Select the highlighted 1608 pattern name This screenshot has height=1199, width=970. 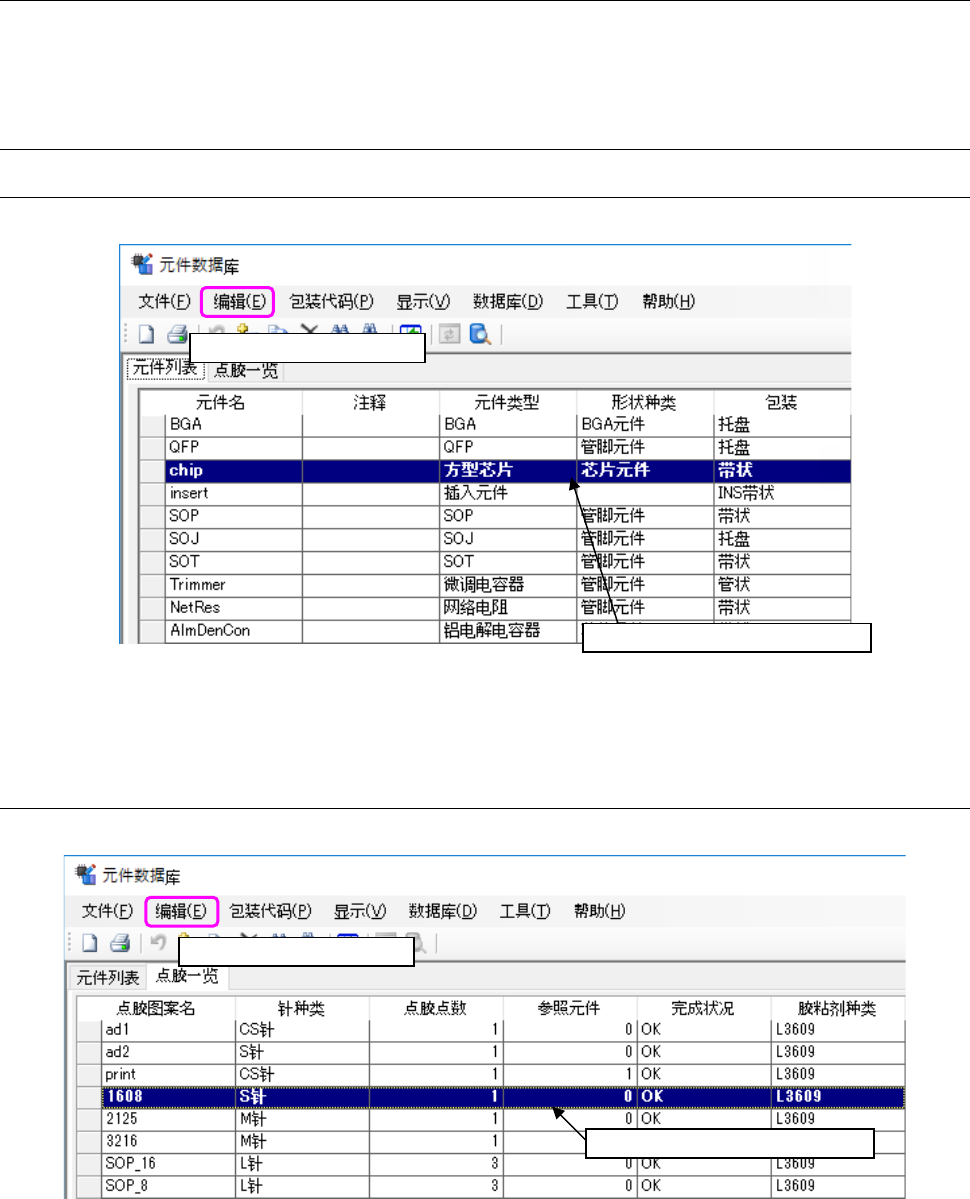click(168, 1097)
